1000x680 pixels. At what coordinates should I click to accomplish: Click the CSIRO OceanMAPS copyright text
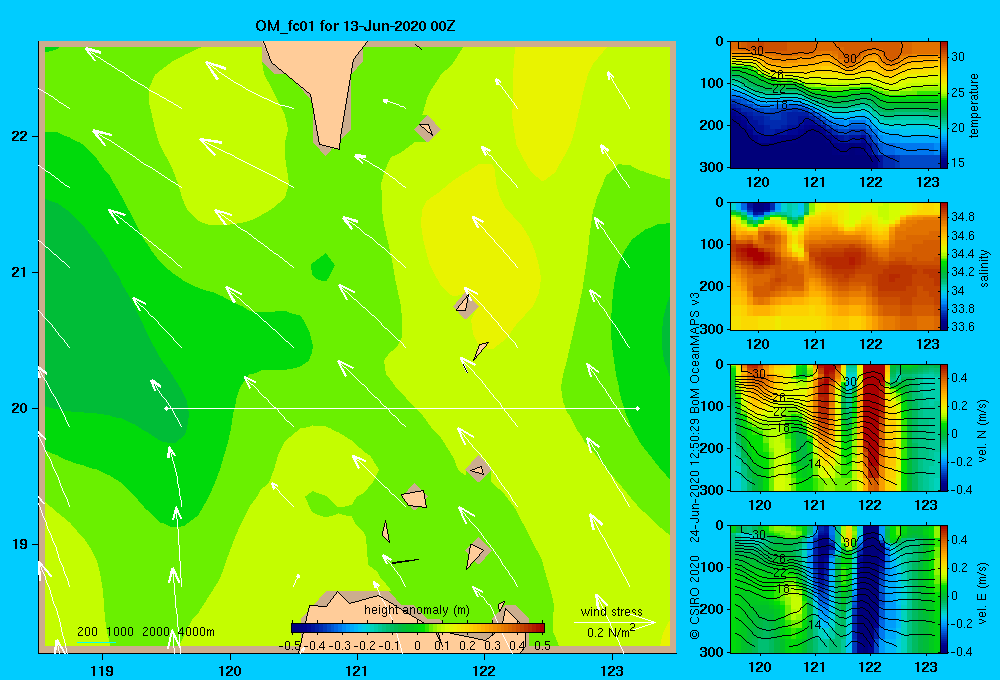695,466
